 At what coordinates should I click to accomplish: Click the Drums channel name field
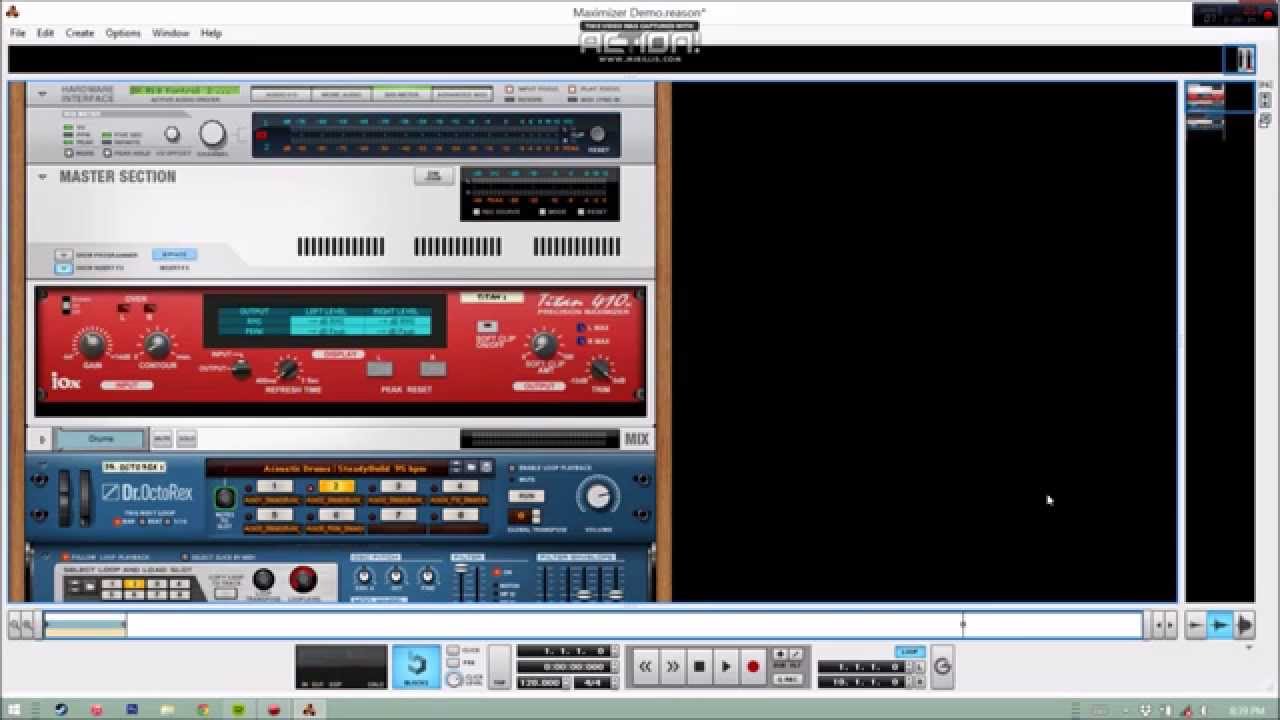point(101,439)
